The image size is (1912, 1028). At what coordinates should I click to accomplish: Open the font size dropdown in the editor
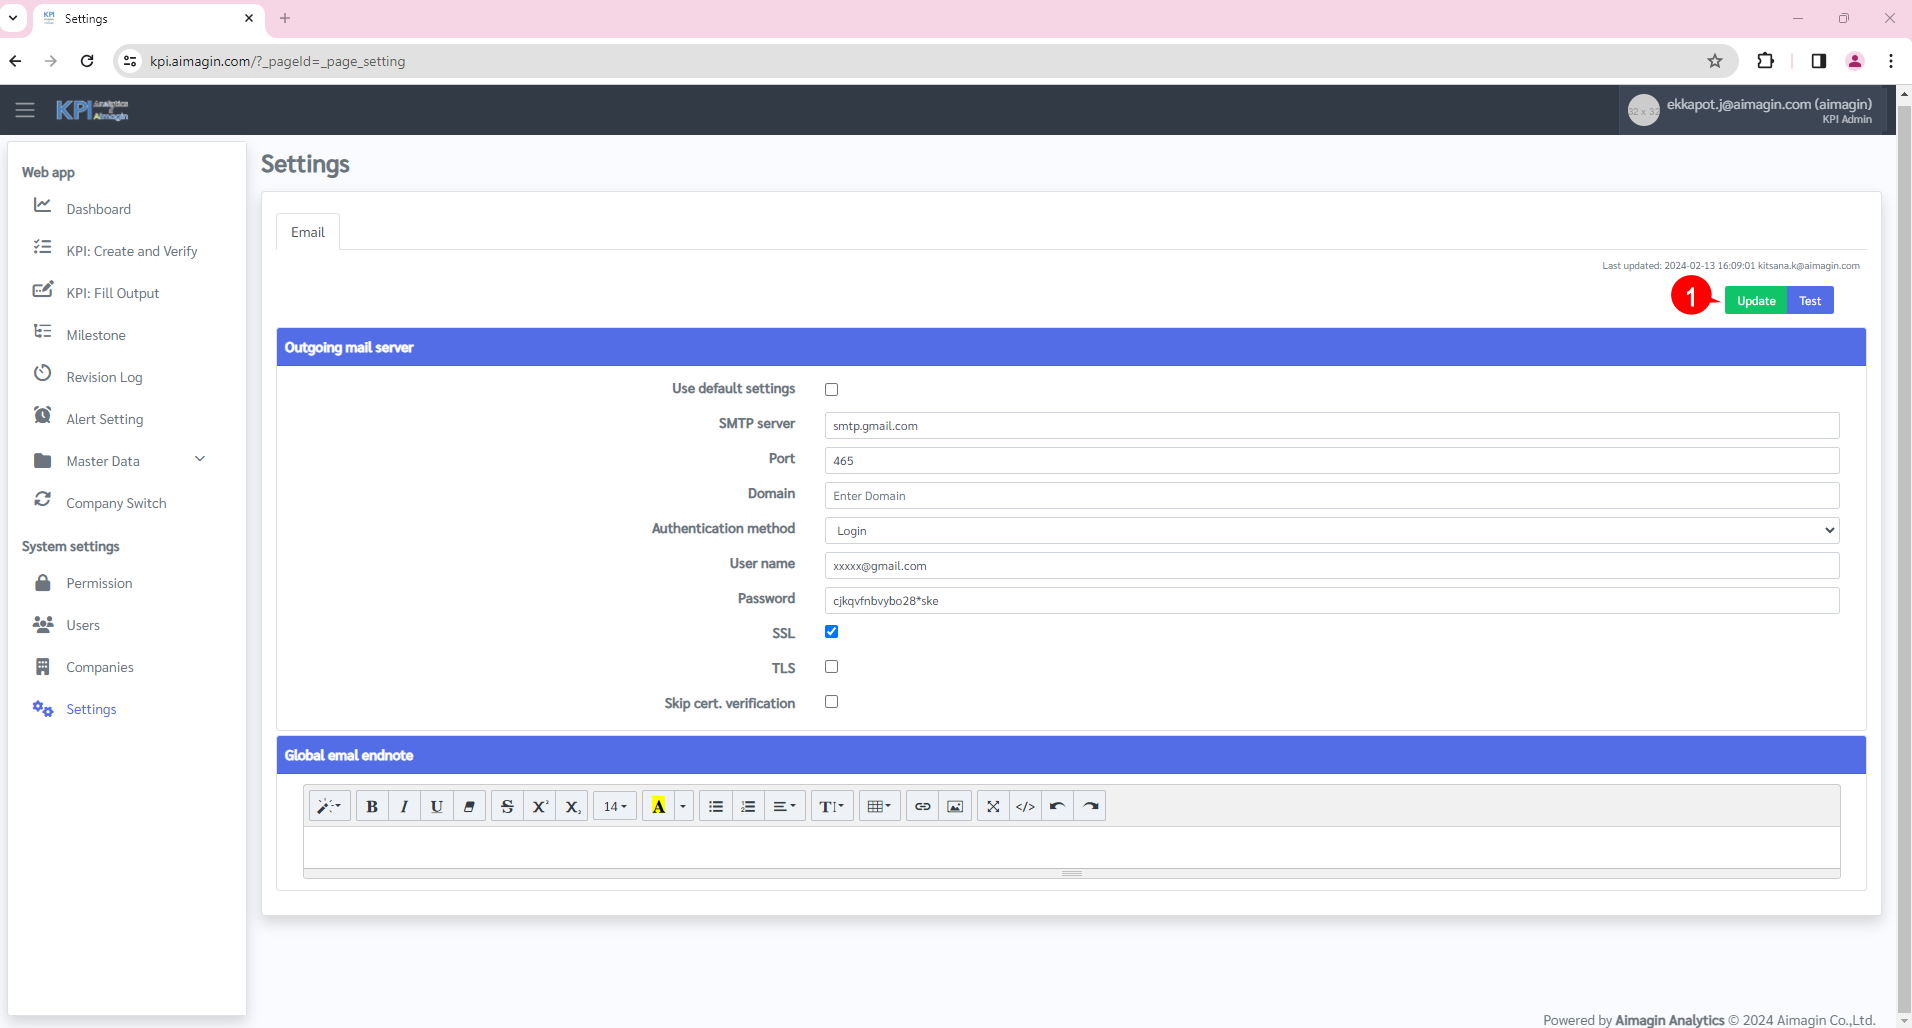615,806
